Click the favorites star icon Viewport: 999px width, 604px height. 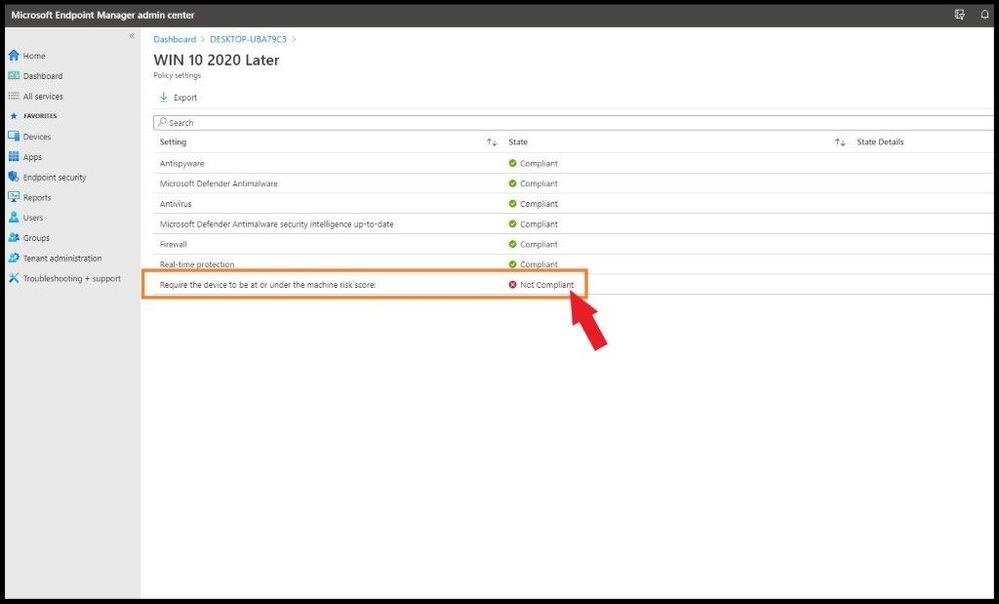click(13, 116)
